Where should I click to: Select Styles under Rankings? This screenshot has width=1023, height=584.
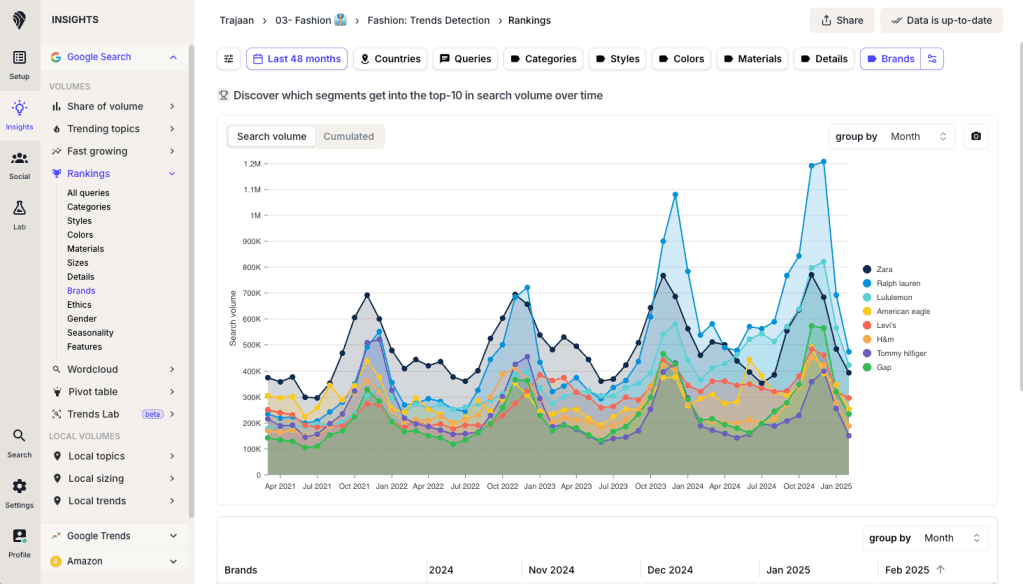coord(79,221)
